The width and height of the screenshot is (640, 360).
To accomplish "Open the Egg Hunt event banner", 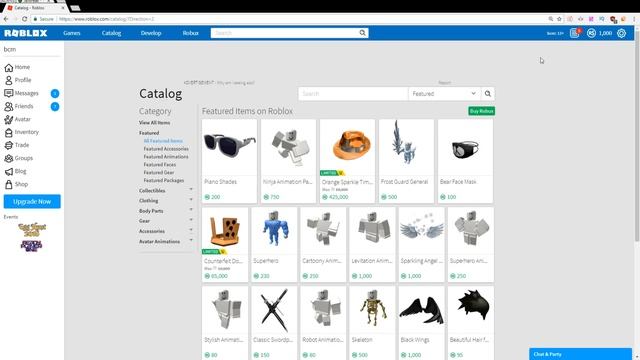I will [x=32, y=230].
